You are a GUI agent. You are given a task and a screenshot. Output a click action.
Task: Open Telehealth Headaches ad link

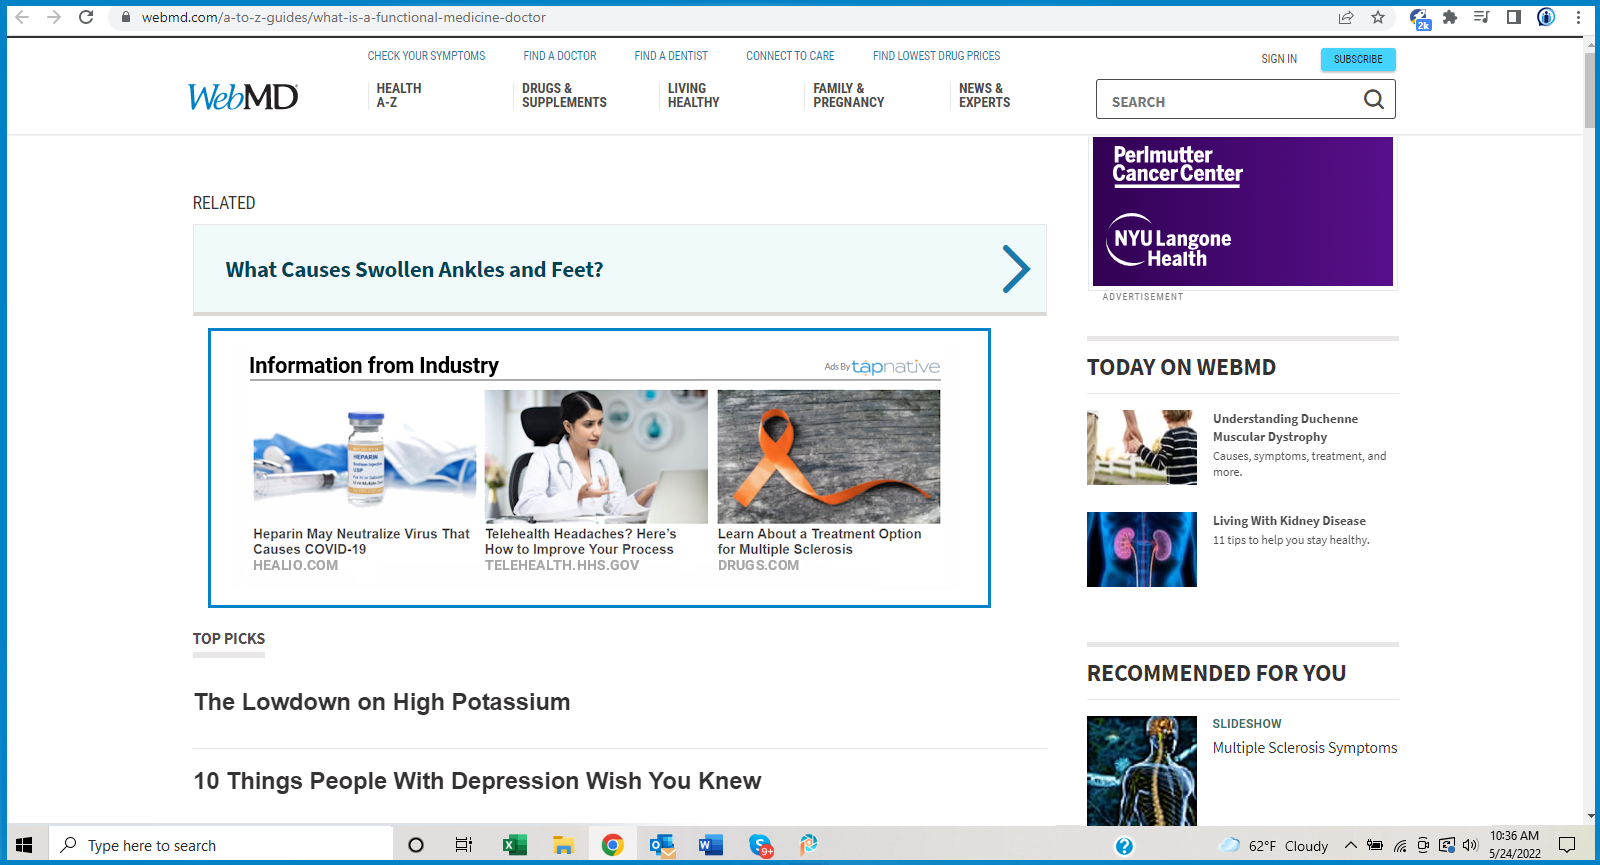point(581,541)
